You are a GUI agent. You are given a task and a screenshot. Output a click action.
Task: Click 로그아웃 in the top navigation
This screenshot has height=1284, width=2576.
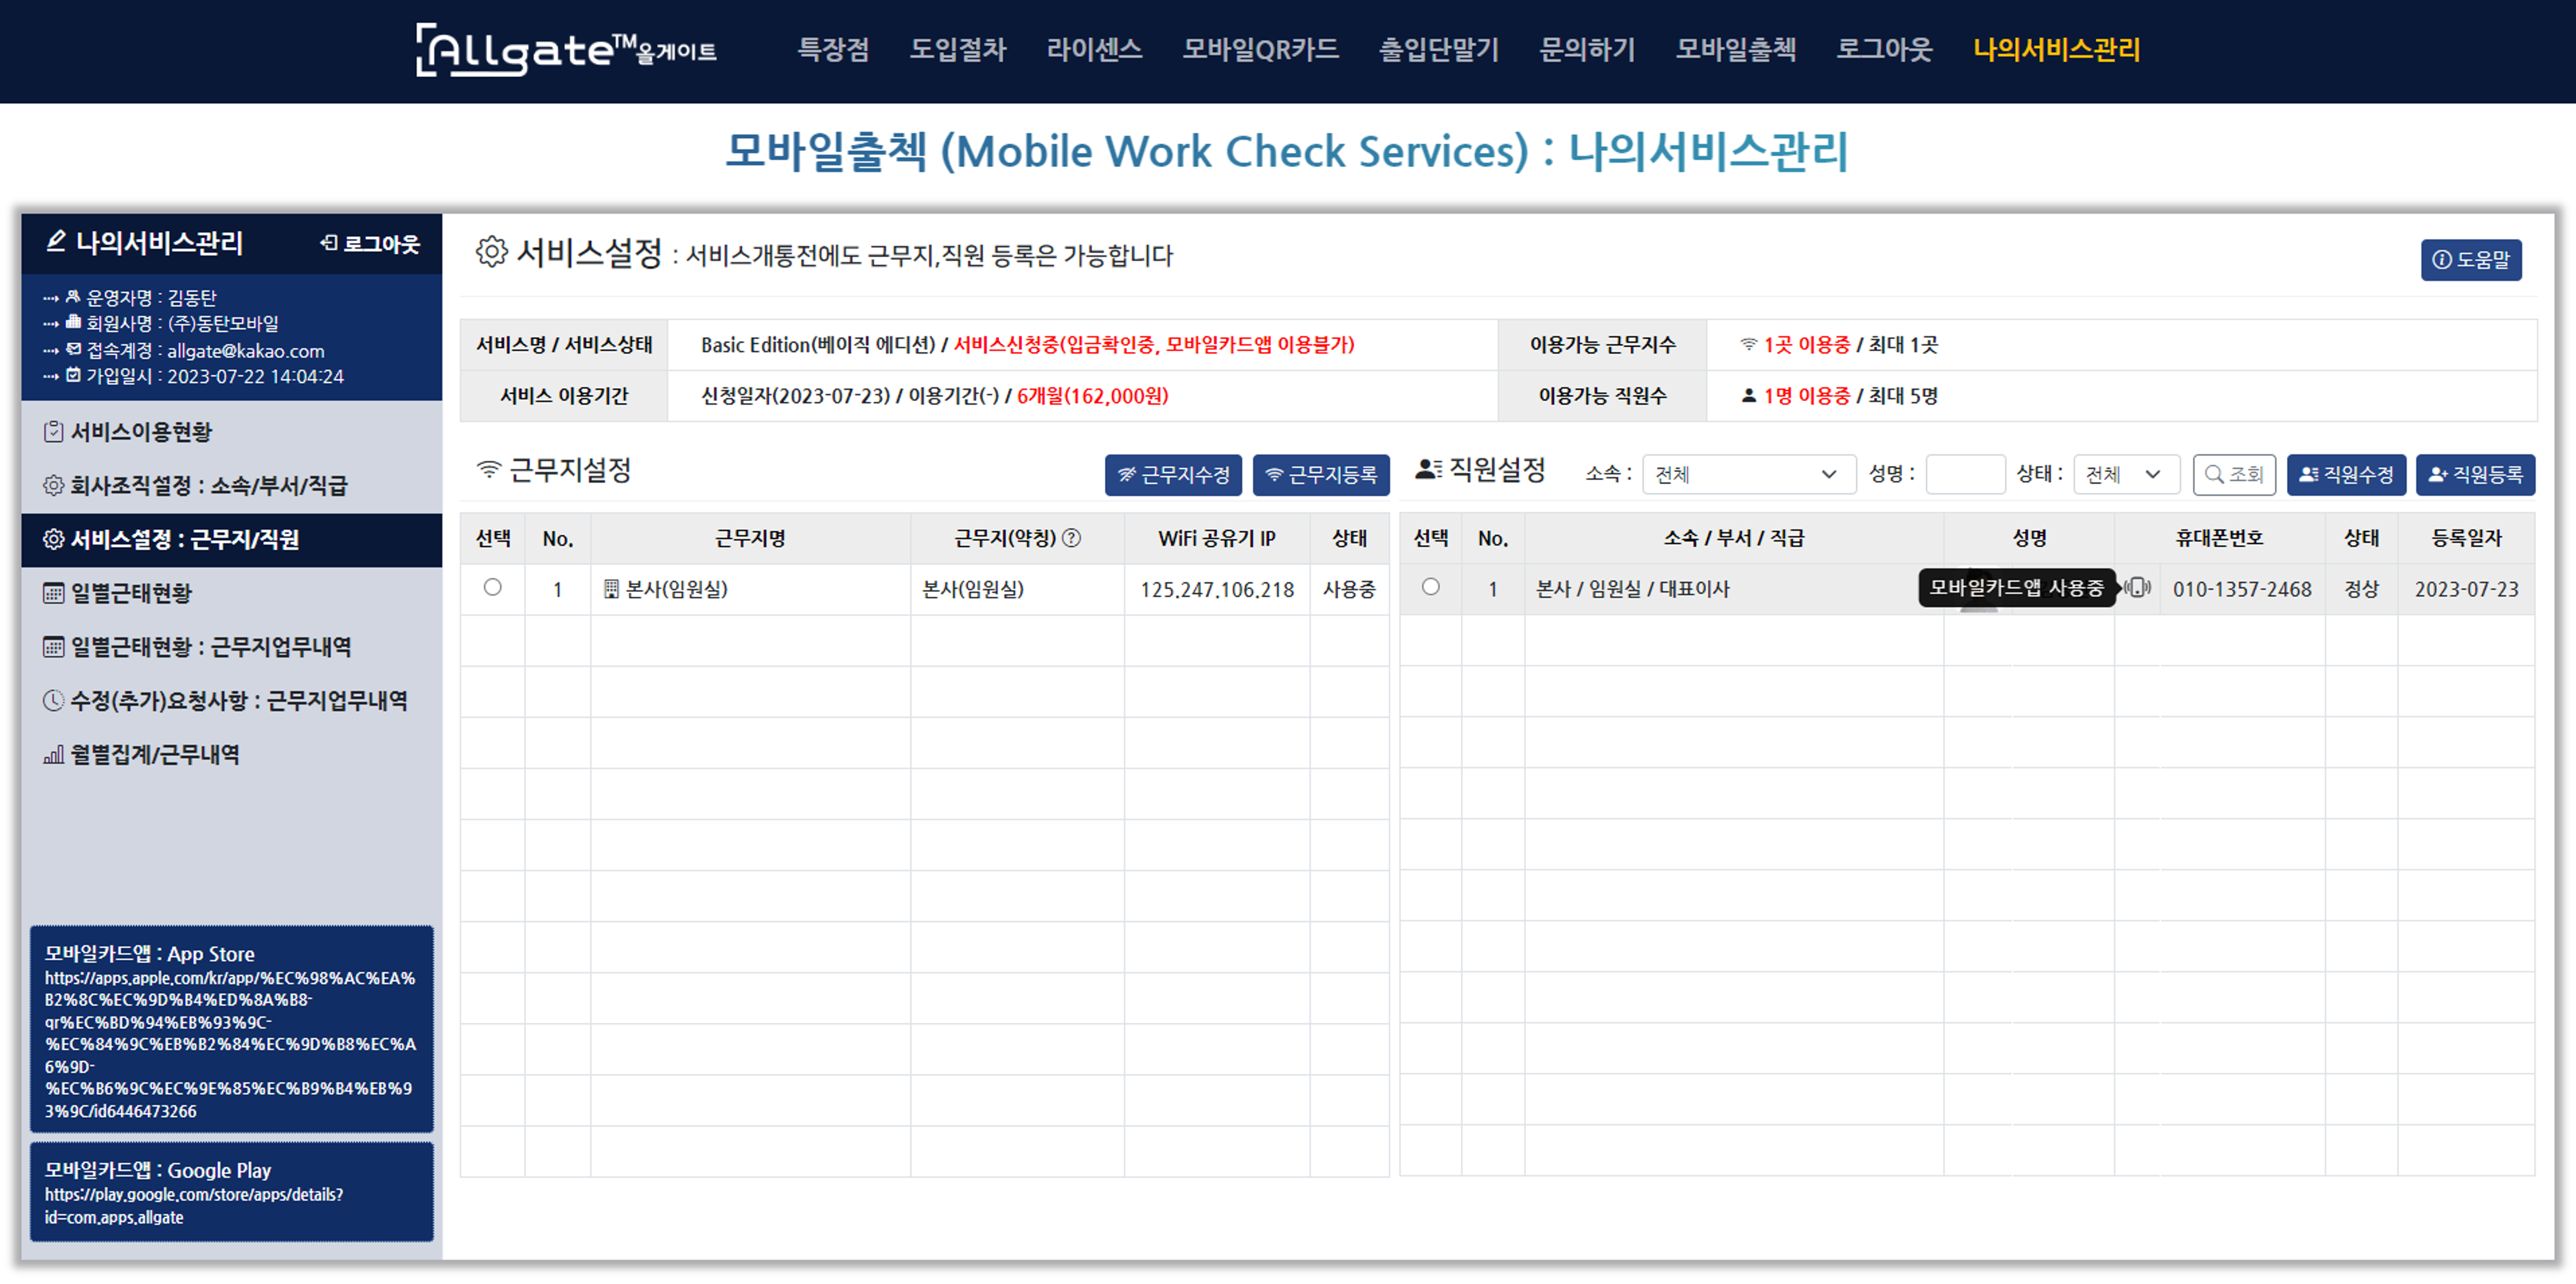[x=1884, y=49]
